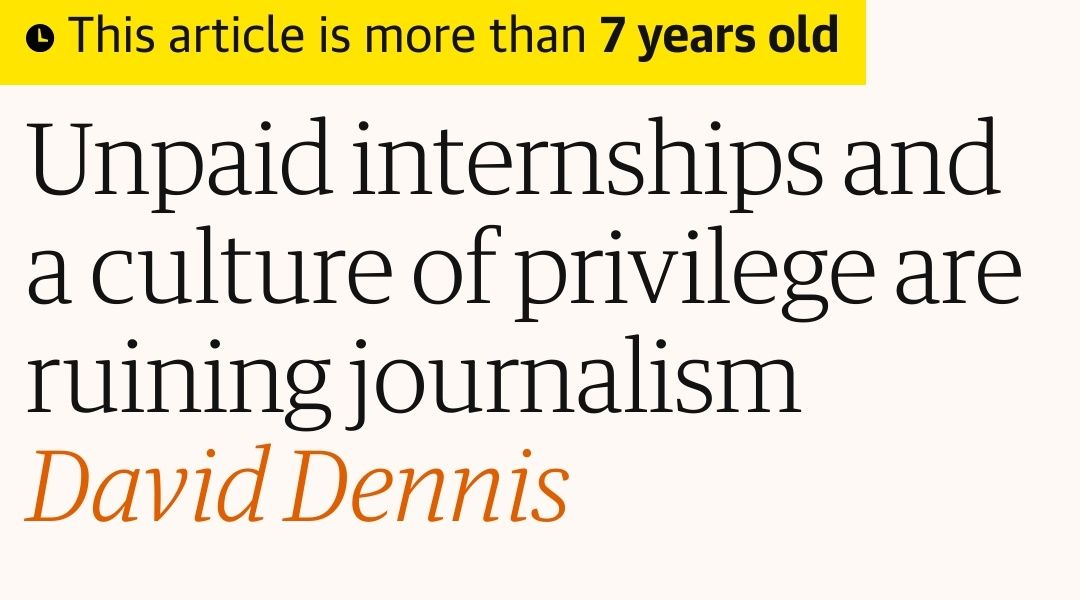The image size is (1080, 600).
Task: Open author link David Dennis
Action: (298, 486)
